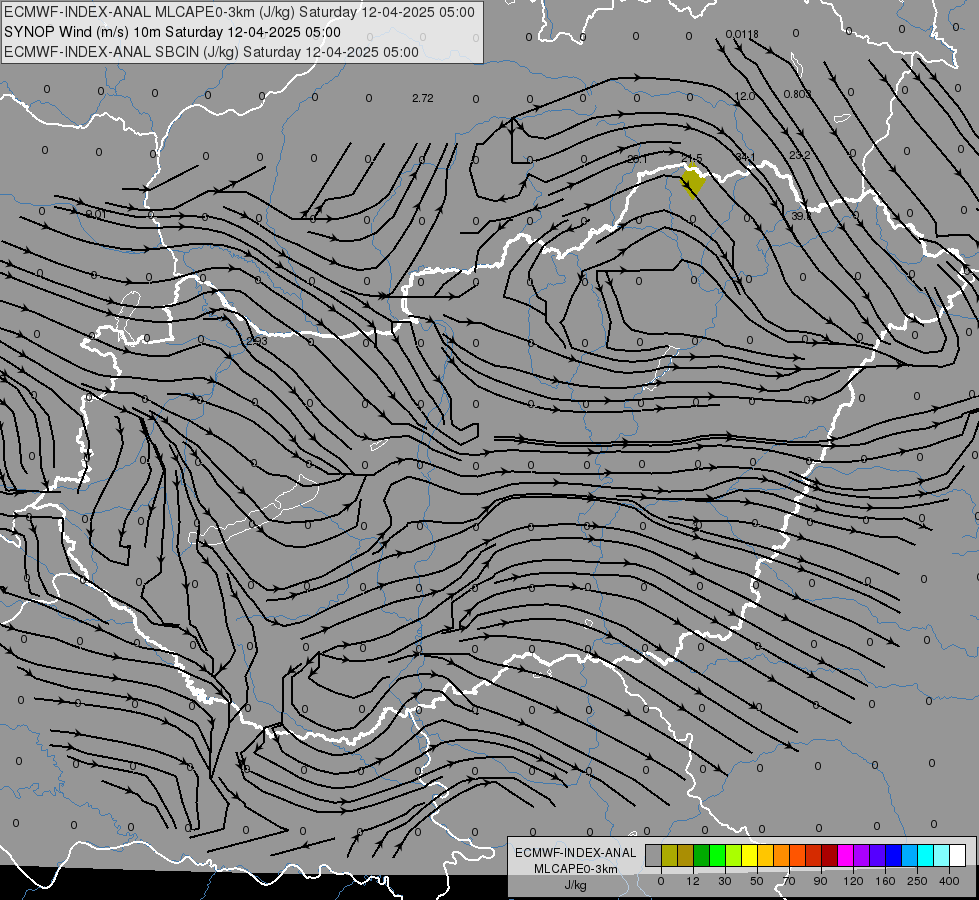Click the MLCAPE0-3km title line at top

239,12
